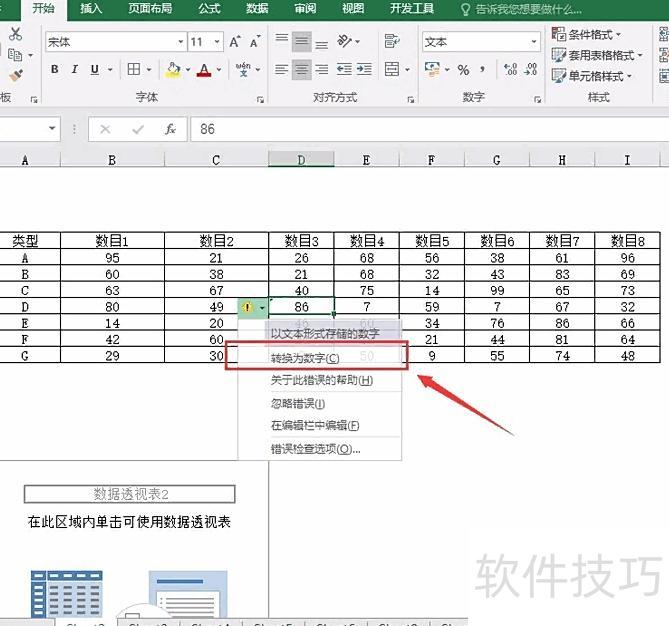Click the Copy icon

coord(15,55)
